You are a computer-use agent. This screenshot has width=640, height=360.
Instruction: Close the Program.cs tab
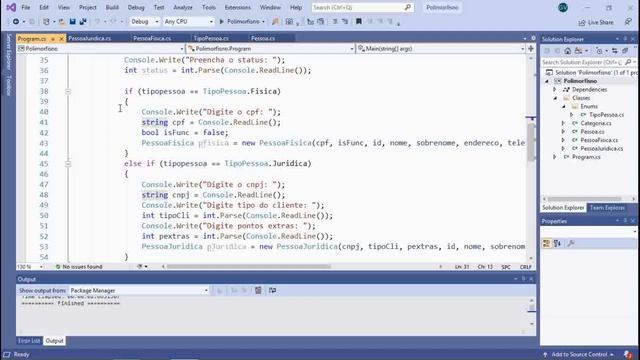pyautogui.click(x=61, y=39)
